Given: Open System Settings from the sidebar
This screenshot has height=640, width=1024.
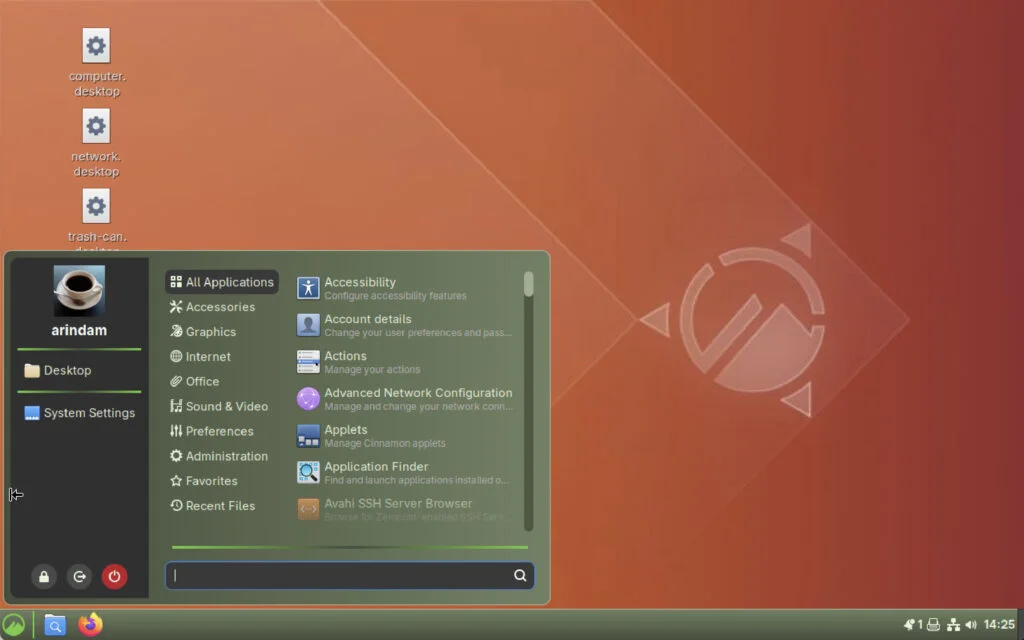Looking at the screenshot, I should (x=88, y=413).
